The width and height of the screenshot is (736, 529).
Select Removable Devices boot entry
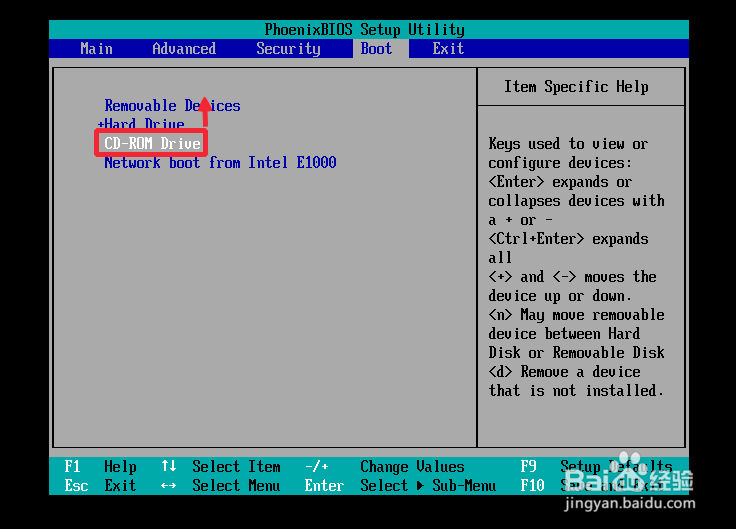point(172,106)
